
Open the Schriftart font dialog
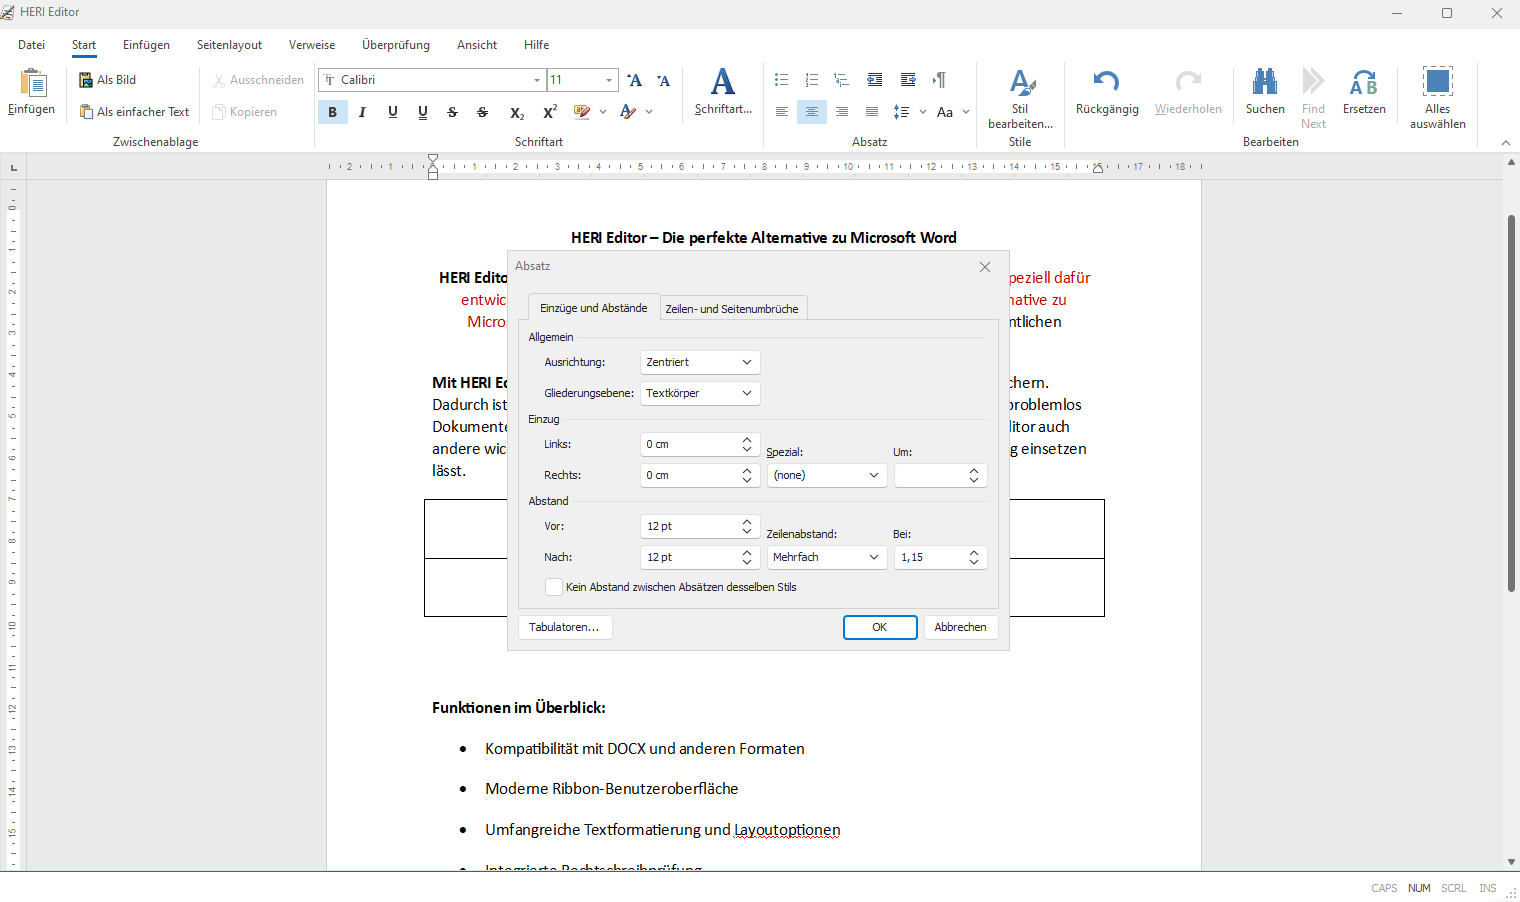click(x=723, y=92)
